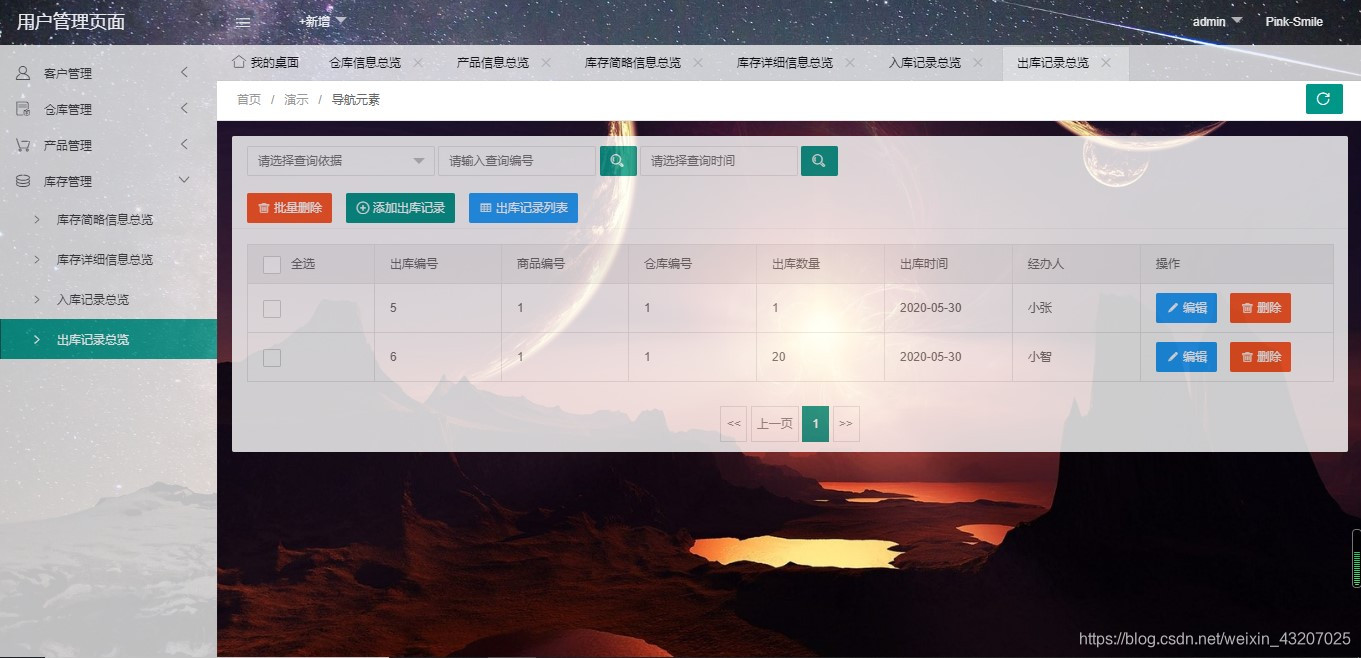Click the pencil icon on first row's 编辑 button
This screenshot has height=658, width=1361.
tap(1175, 308)
